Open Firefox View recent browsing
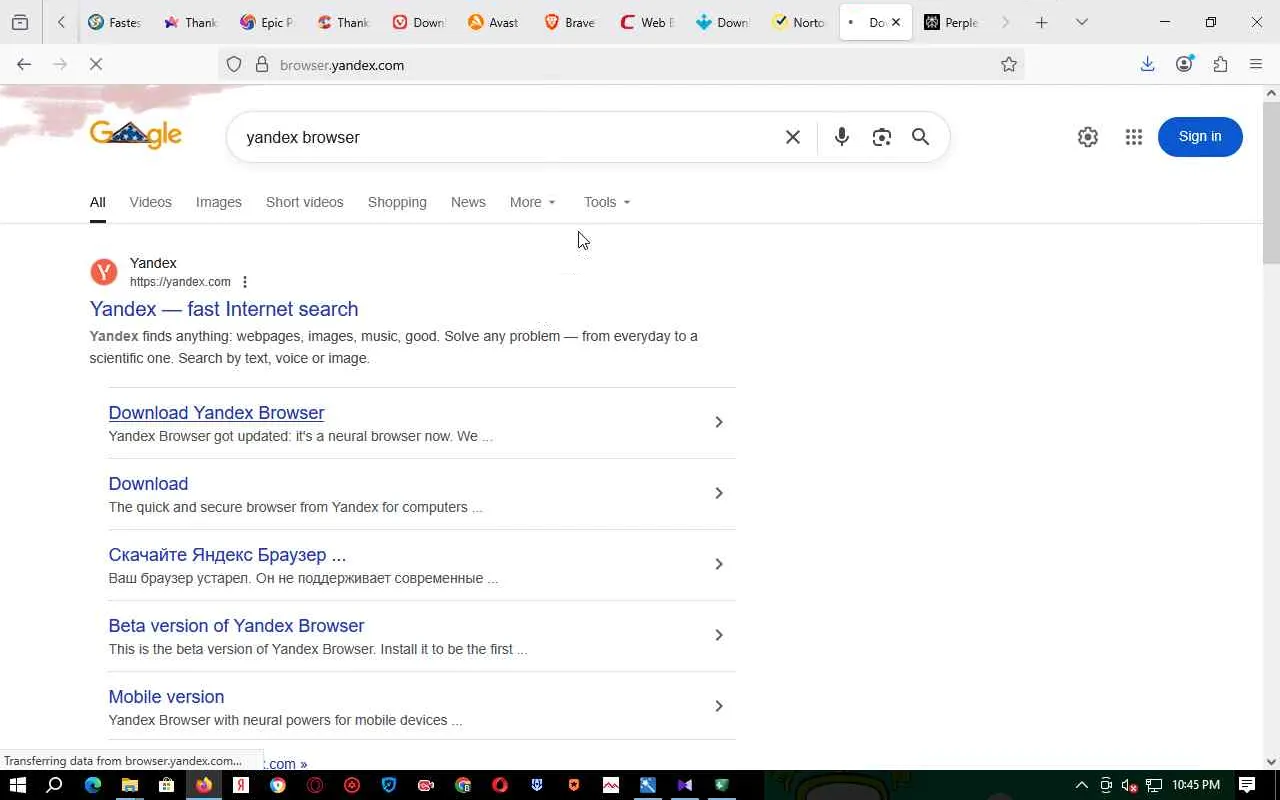The height and width of the screenshot is (800, 1280). [20, 22]
